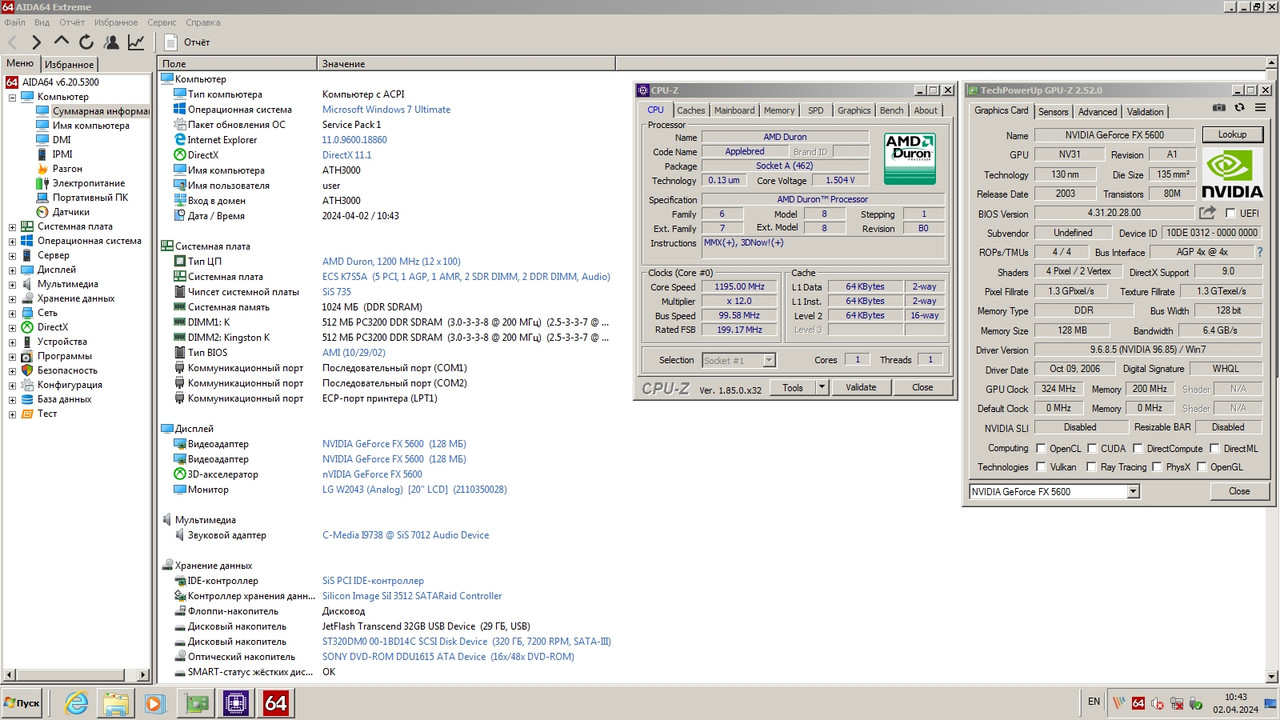Open ECS K7S5A motherboard link
Image resolution: width=1280 pixels, height=720 pixels.
click(x=466, y=277)
